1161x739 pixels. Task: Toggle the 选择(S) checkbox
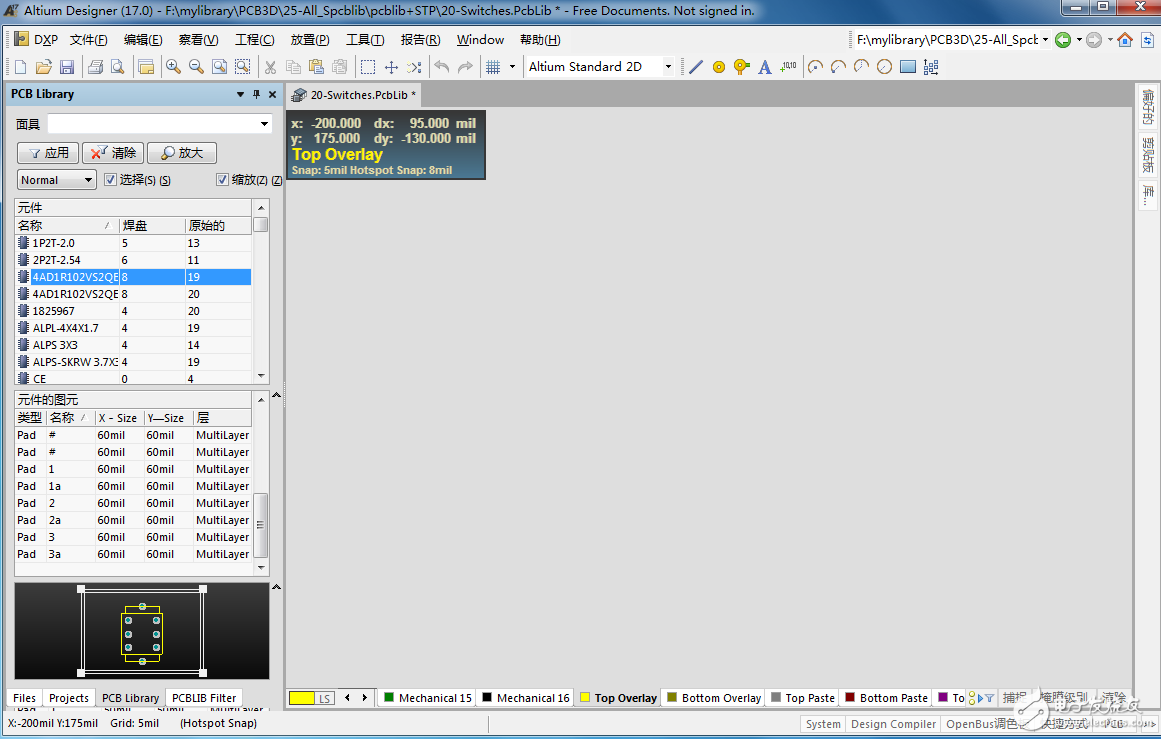click(110, 179)
